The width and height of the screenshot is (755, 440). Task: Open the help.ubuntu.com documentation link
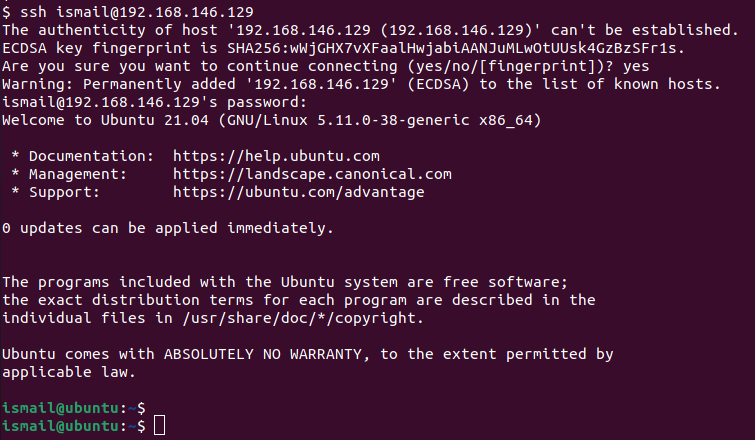click(x=276, y=156)
